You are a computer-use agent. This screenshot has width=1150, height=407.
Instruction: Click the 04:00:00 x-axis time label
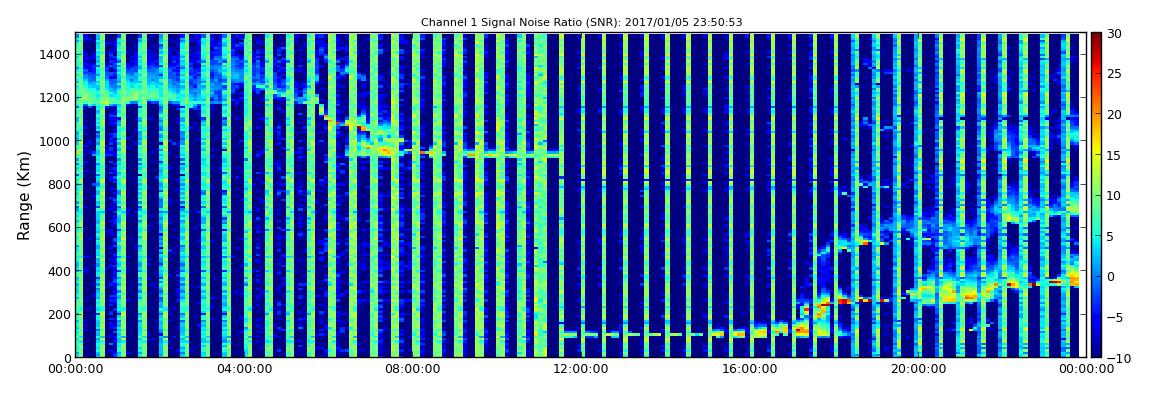[x=244, y=369]
